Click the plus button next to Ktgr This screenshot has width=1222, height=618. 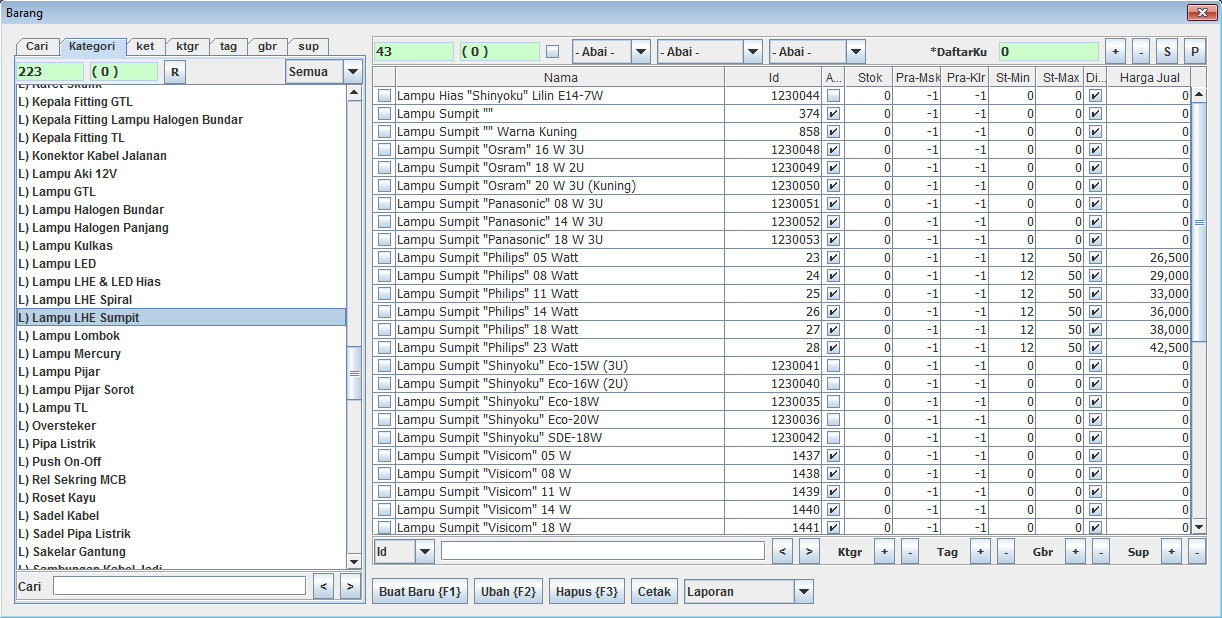pyautogui.click(x=884, y=551)
